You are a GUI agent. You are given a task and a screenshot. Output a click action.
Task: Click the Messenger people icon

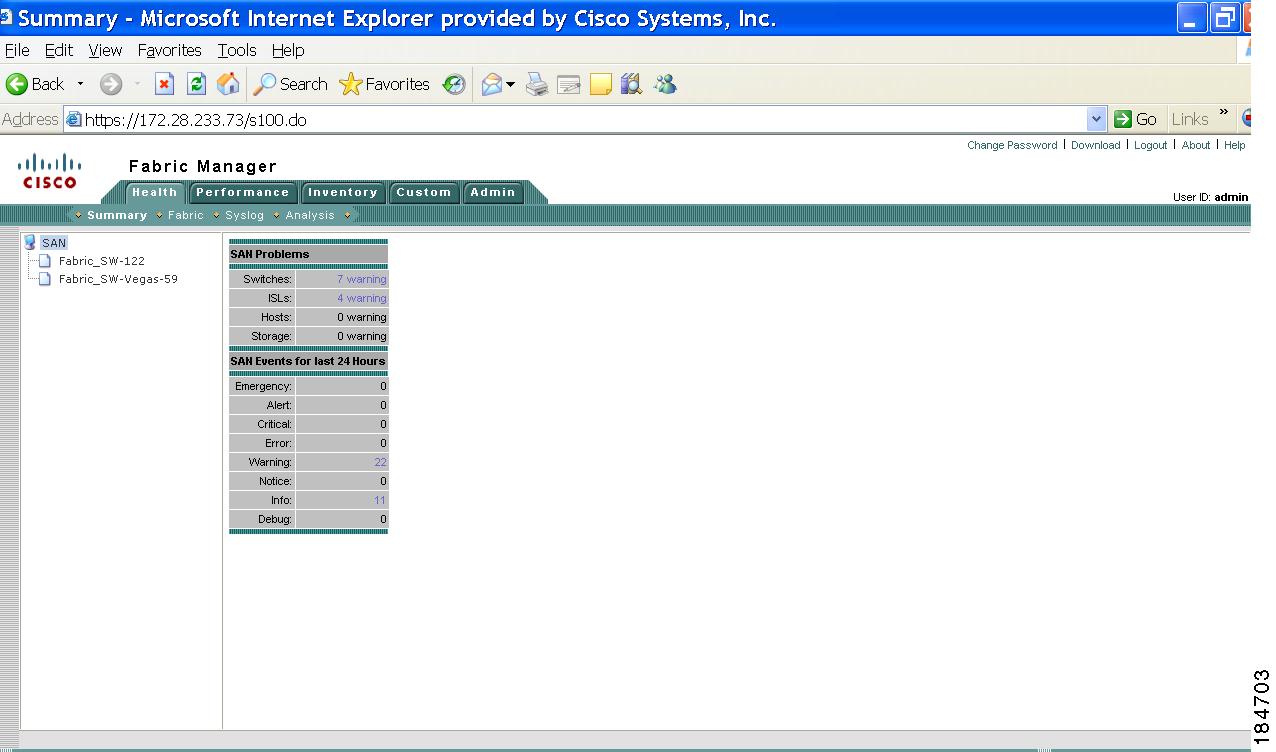666,85
